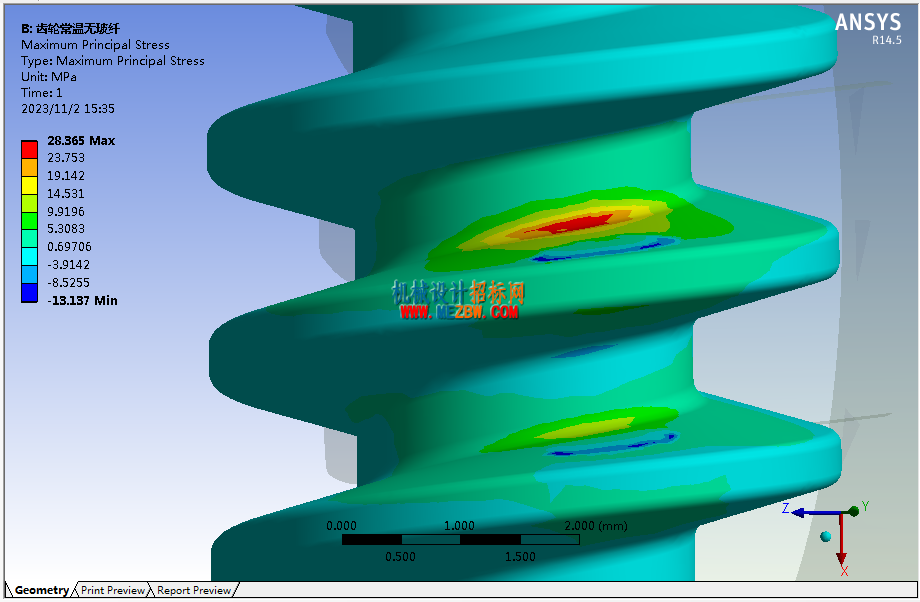Click the blue Z axis arrow of triad
Image resolution: width=920 pixels, height=602 pixels.
pos(814,513)
